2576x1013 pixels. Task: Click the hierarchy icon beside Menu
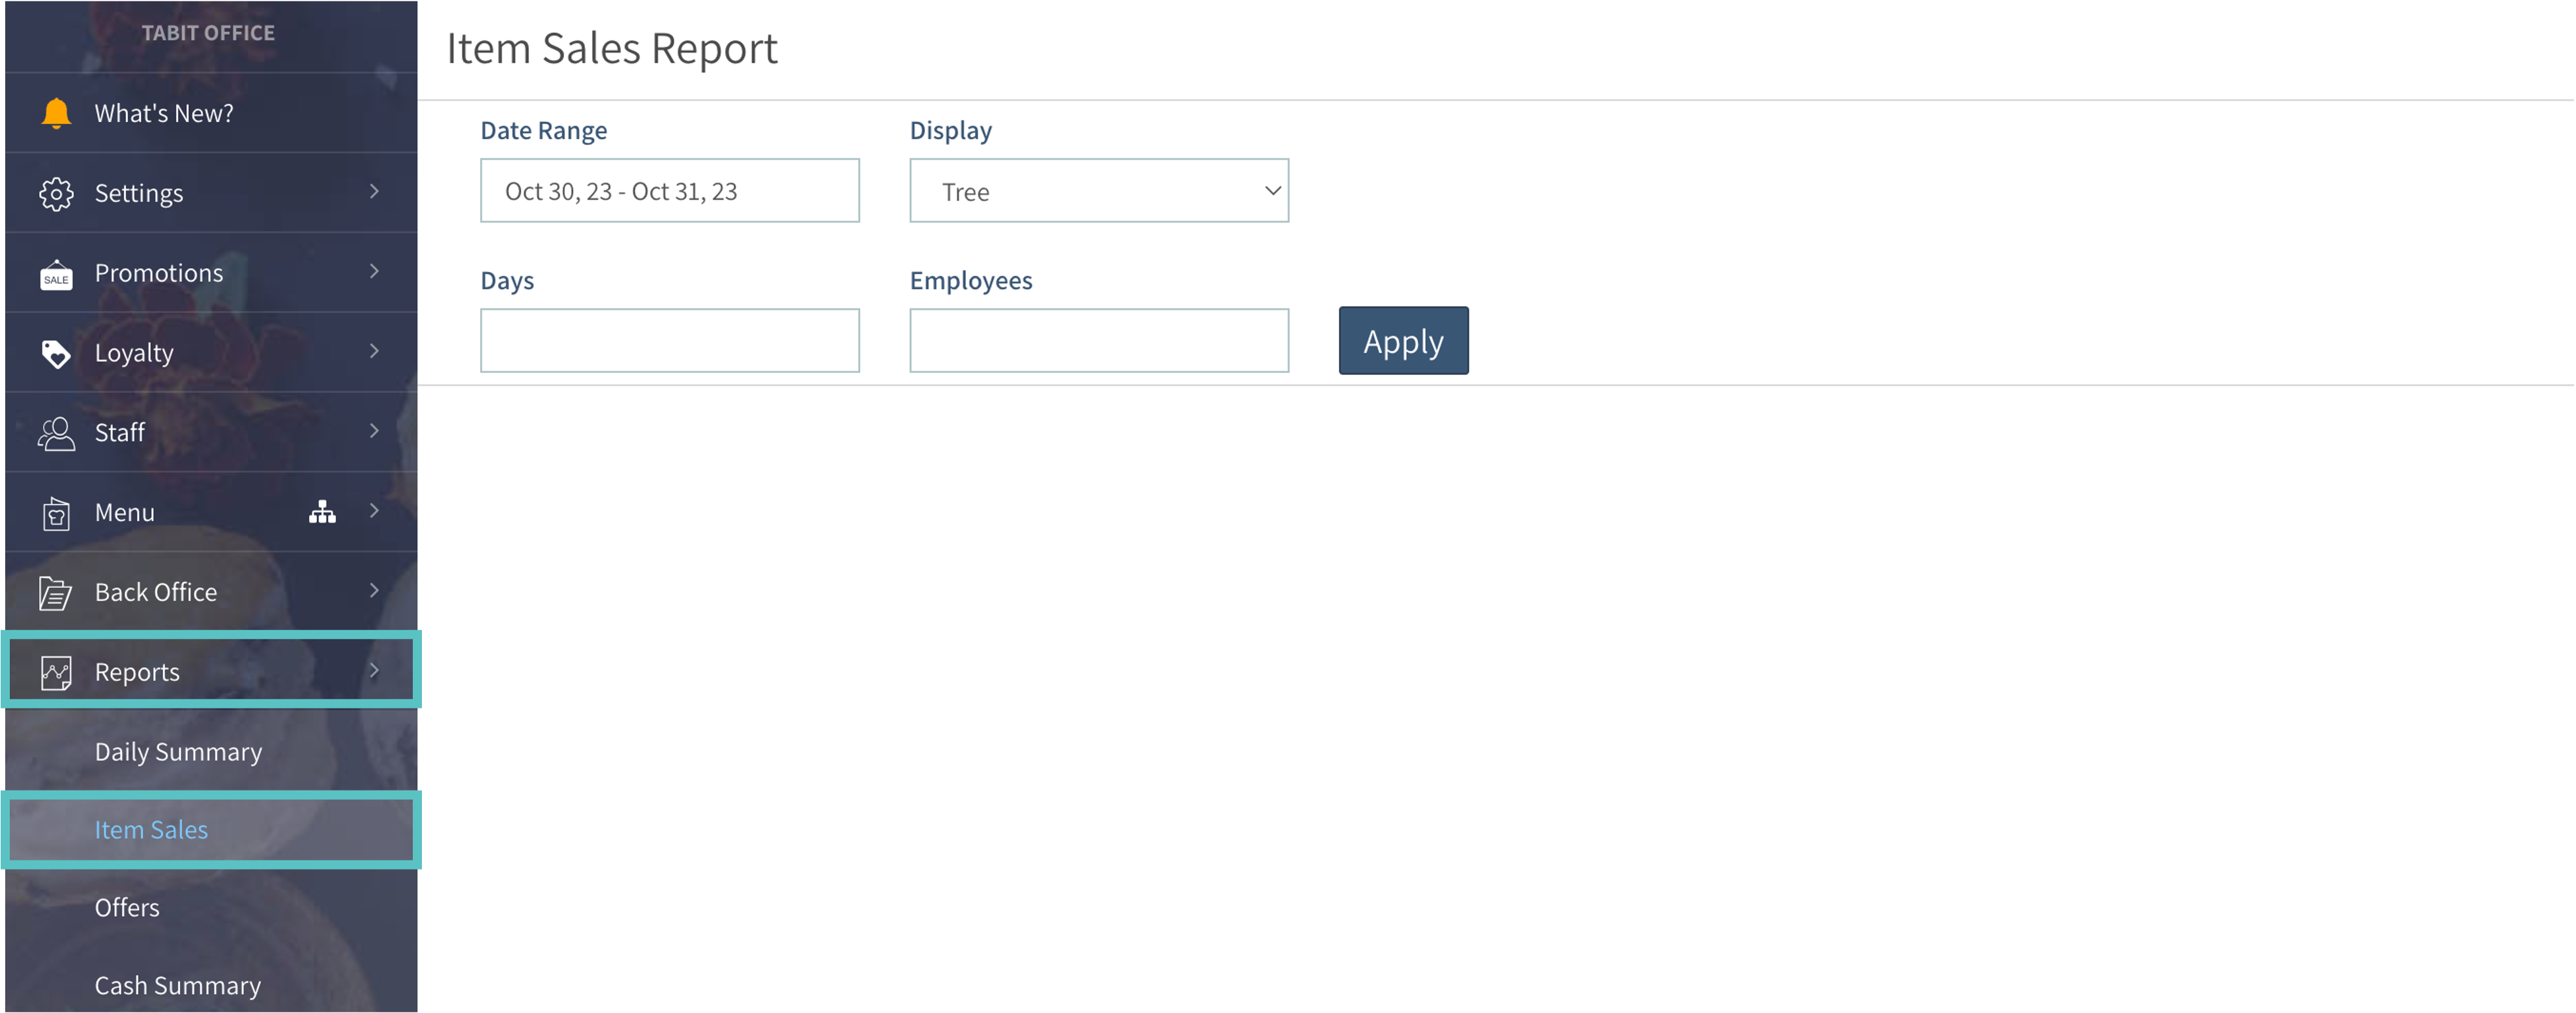[x=322, y=512]
